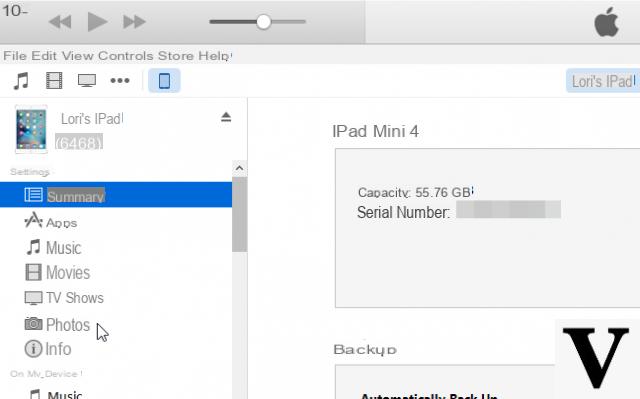The width and height of the screenshot is (640, 399).
Task: Open the Edit menu
Action: (44, 55)
